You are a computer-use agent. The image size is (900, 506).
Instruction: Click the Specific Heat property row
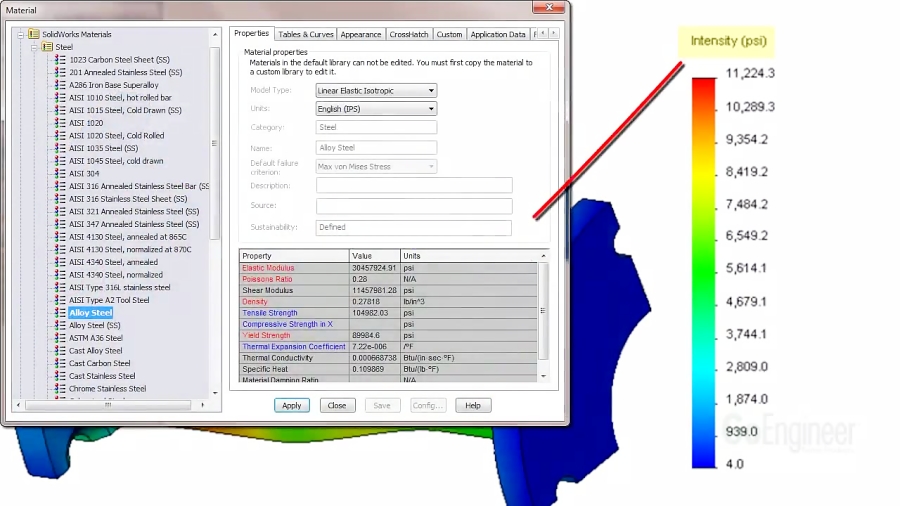click(388, 369)
